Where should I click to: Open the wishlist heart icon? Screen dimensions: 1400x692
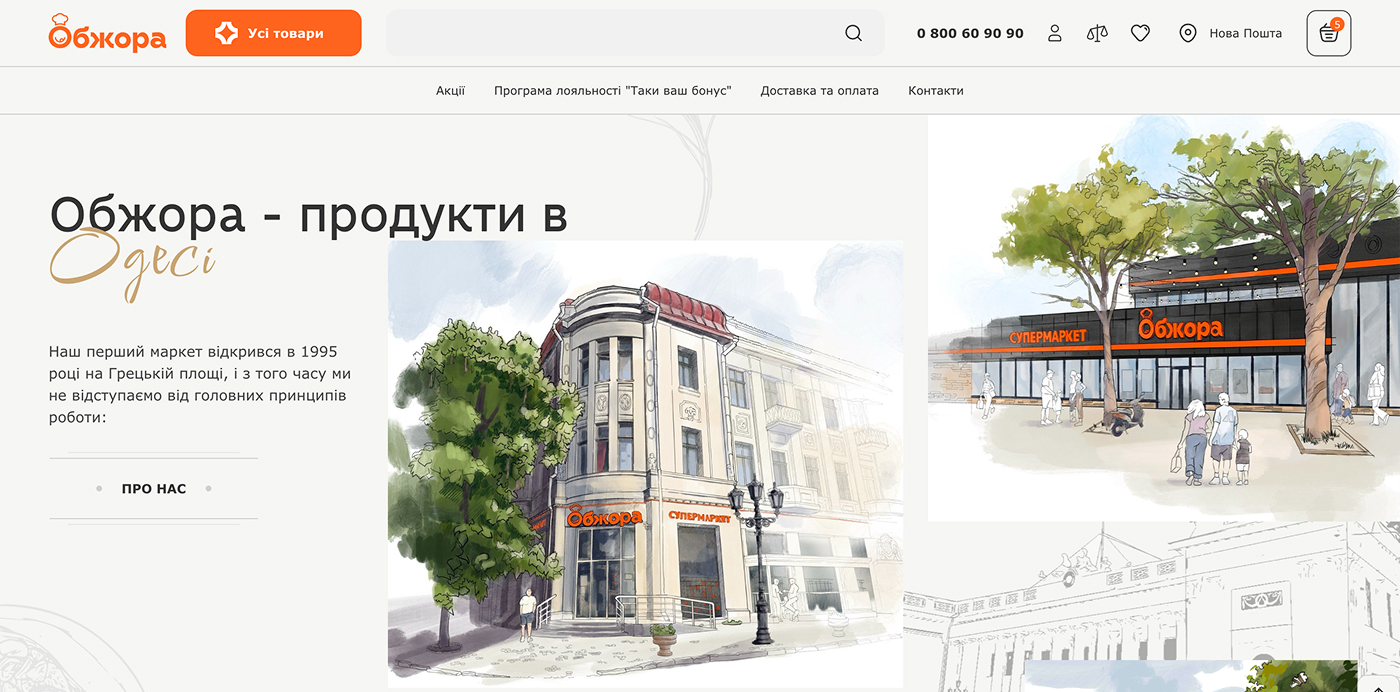(x=1140, y=33)
